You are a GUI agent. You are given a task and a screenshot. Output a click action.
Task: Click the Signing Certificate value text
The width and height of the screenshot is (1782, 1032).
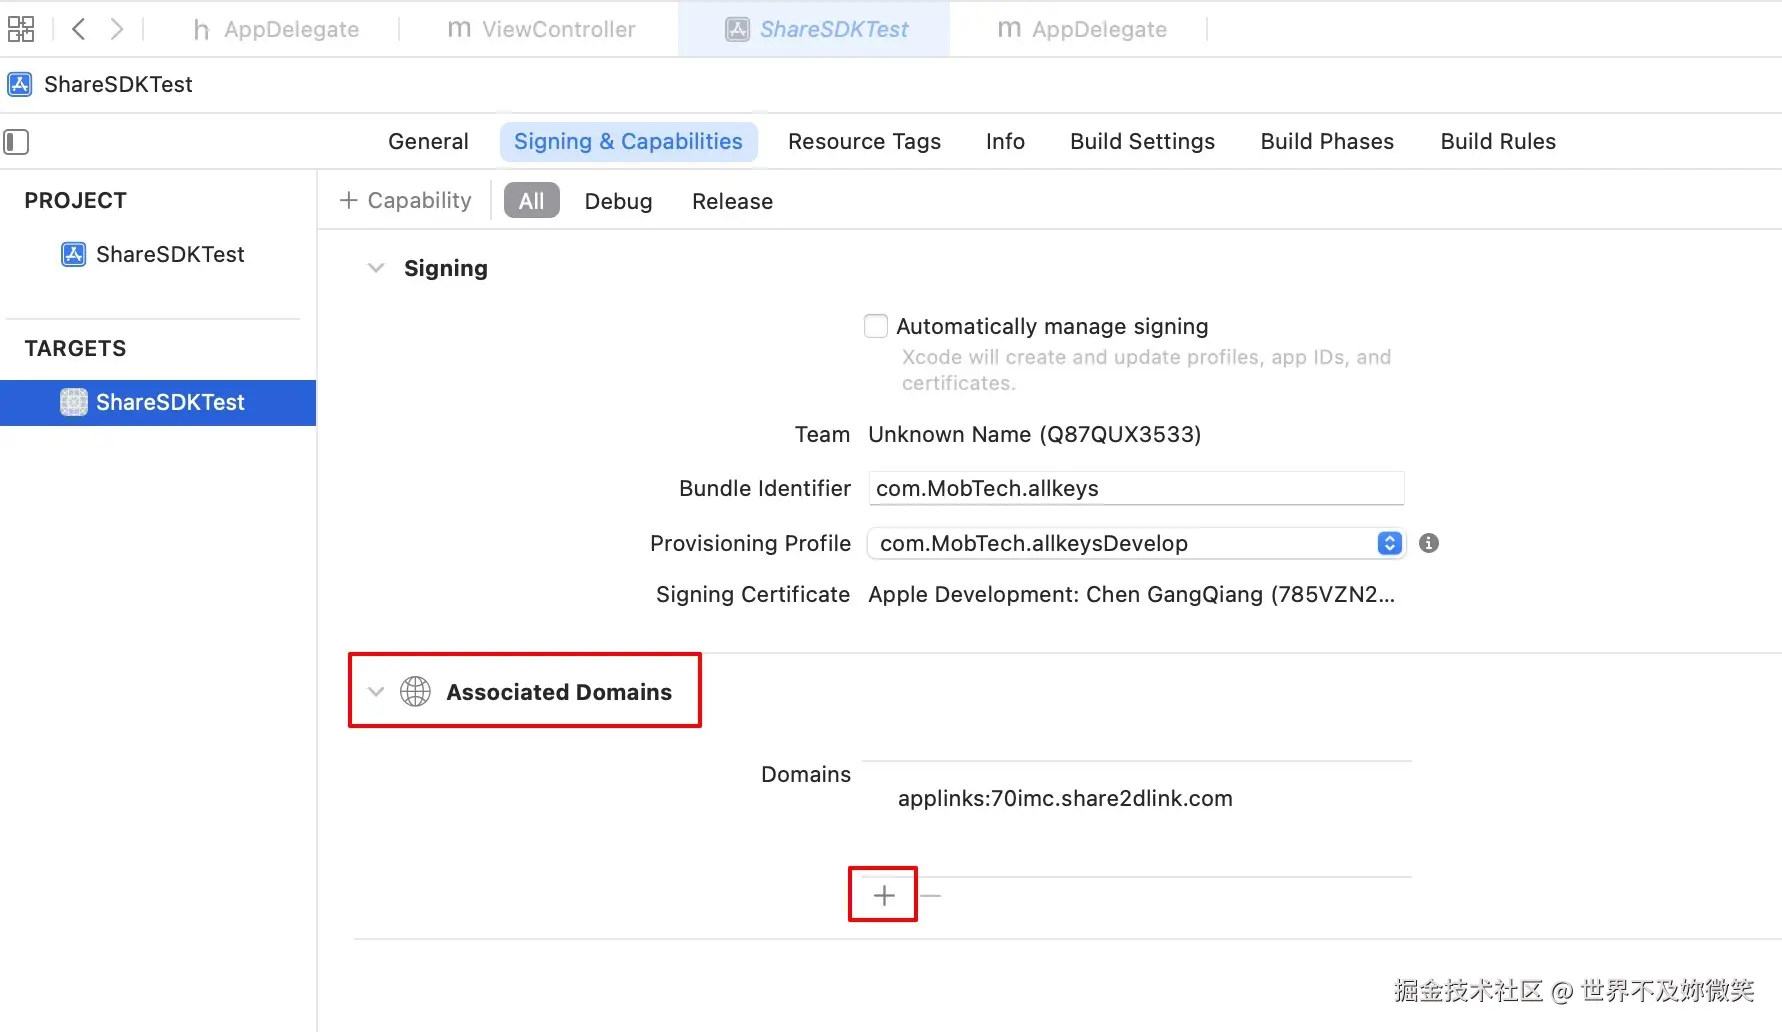[1131, 595]
